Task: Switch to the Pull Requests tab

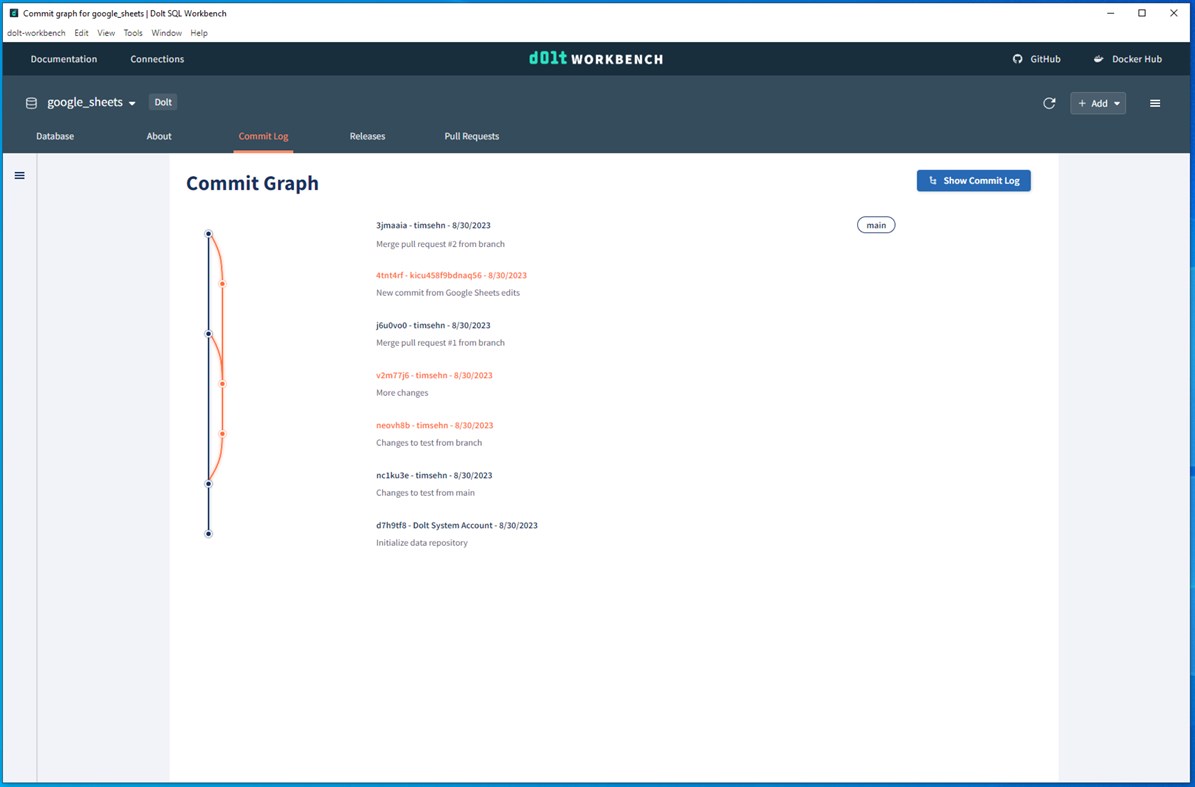Action: click(472, 136)
